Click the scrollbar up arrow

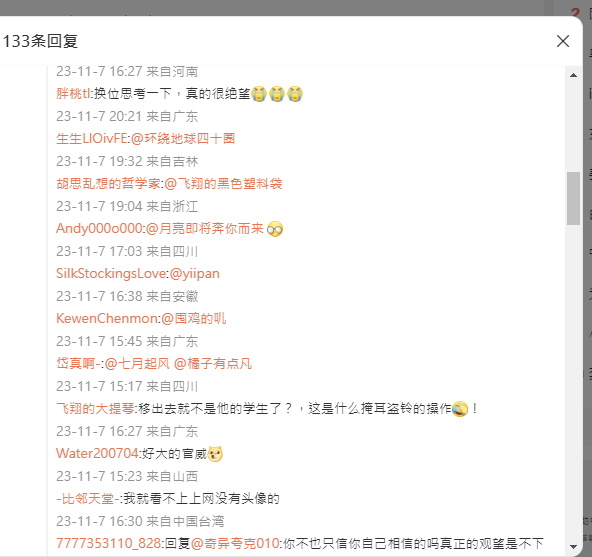click(573, 75)
